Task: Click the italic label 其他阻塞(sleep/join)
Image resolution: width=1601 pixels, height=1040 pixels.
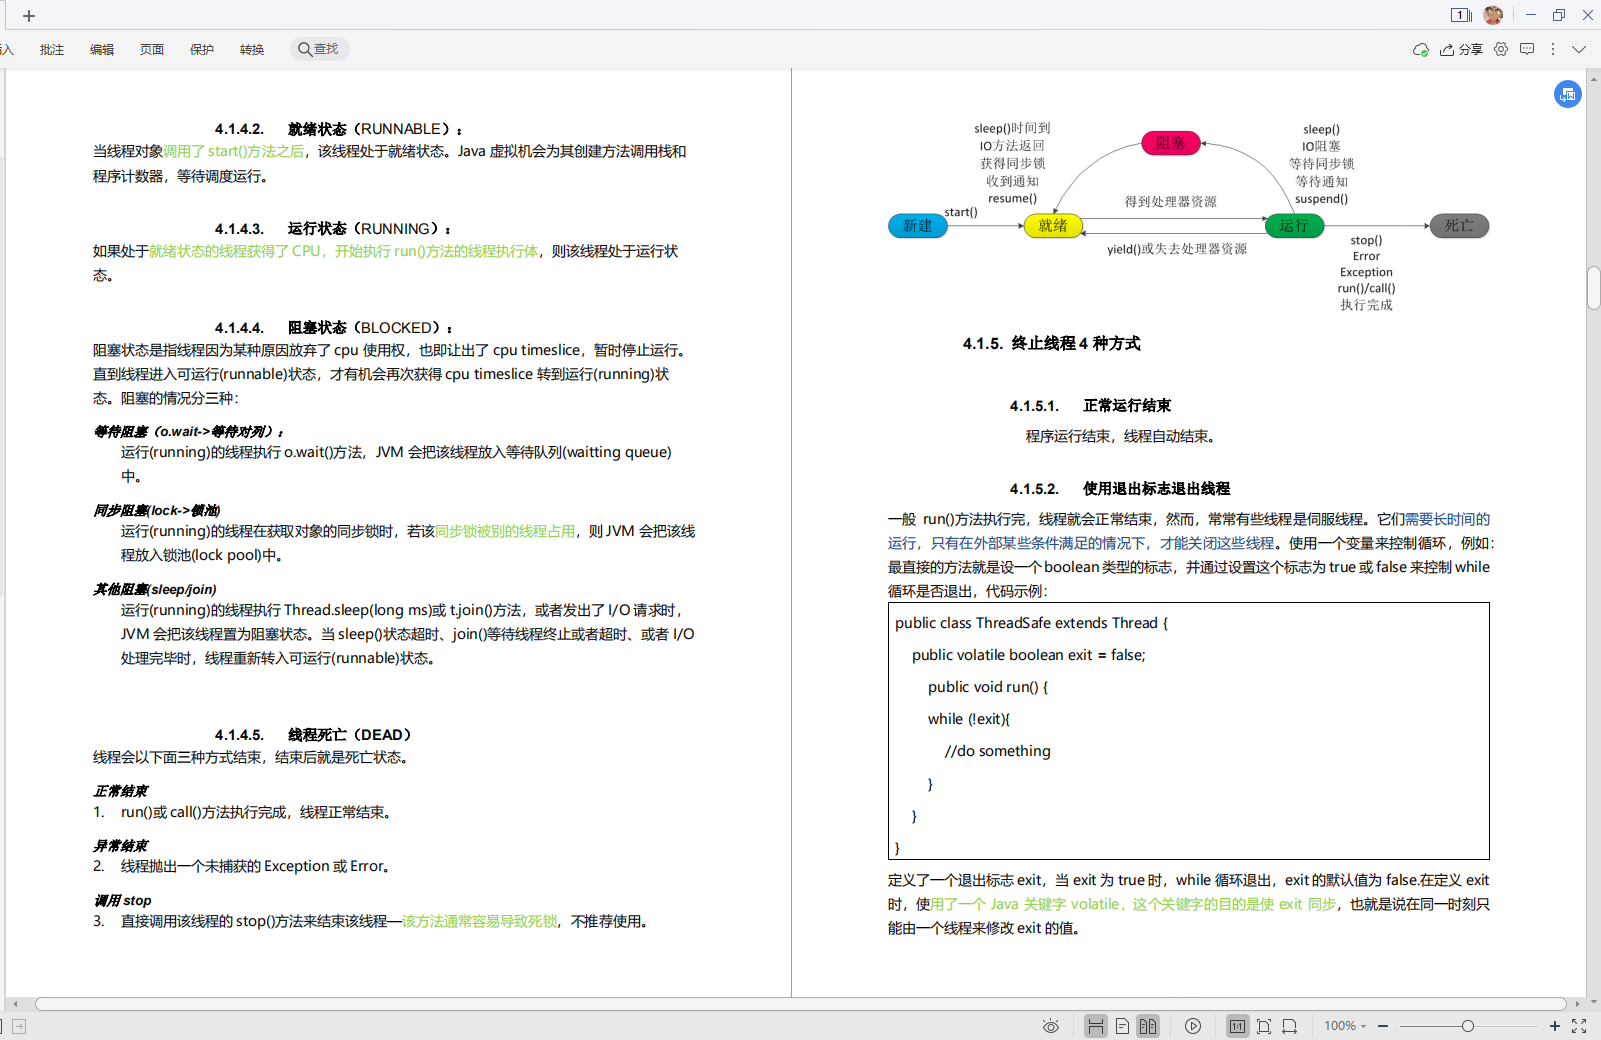Action: point(155,590)
